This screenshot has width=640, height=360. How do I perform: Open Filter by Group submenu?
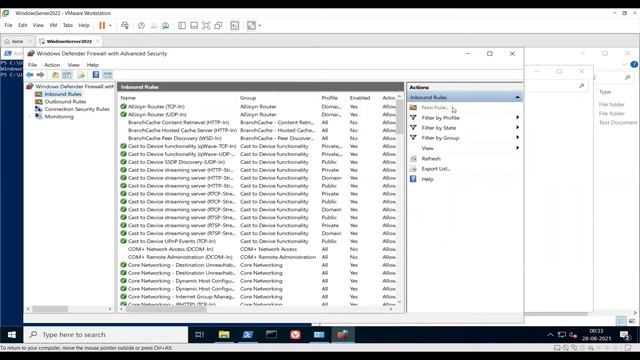click(464, 138)
